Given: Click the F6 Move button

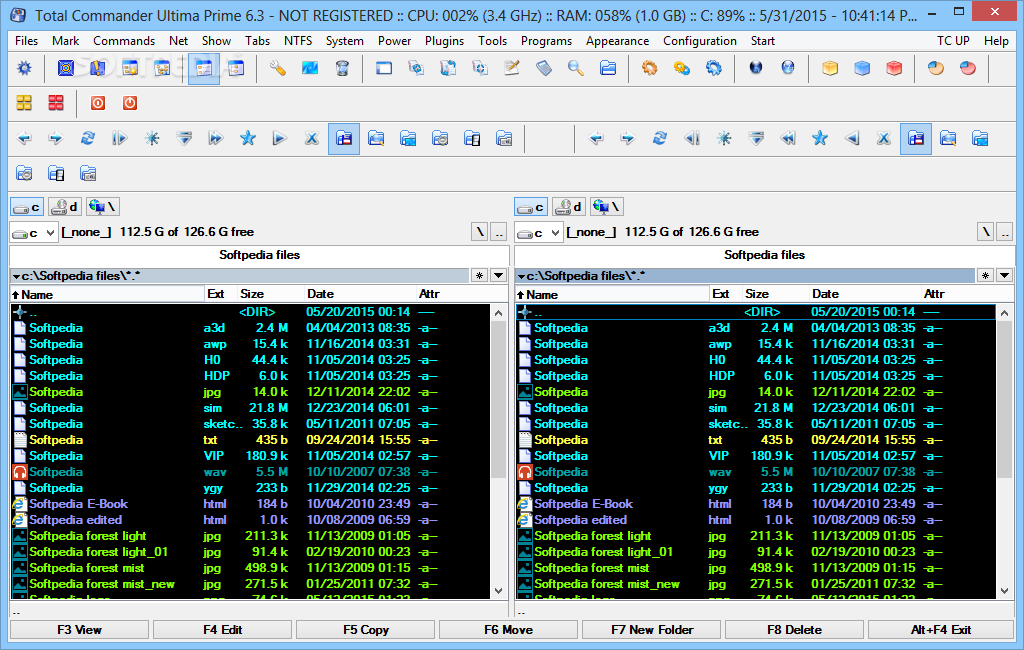Looking at the screenshot, I should (509, 630).
